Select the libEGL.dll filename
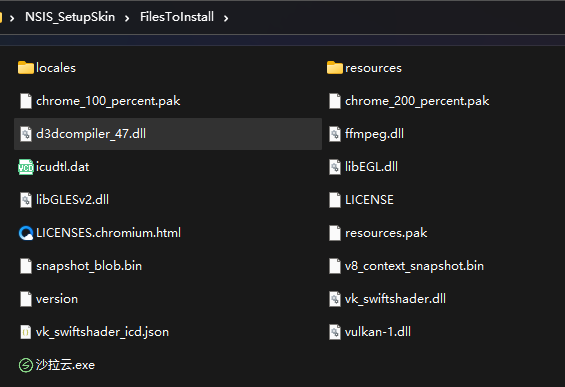This screenshot has width=565, height=387. coord(372,167)
